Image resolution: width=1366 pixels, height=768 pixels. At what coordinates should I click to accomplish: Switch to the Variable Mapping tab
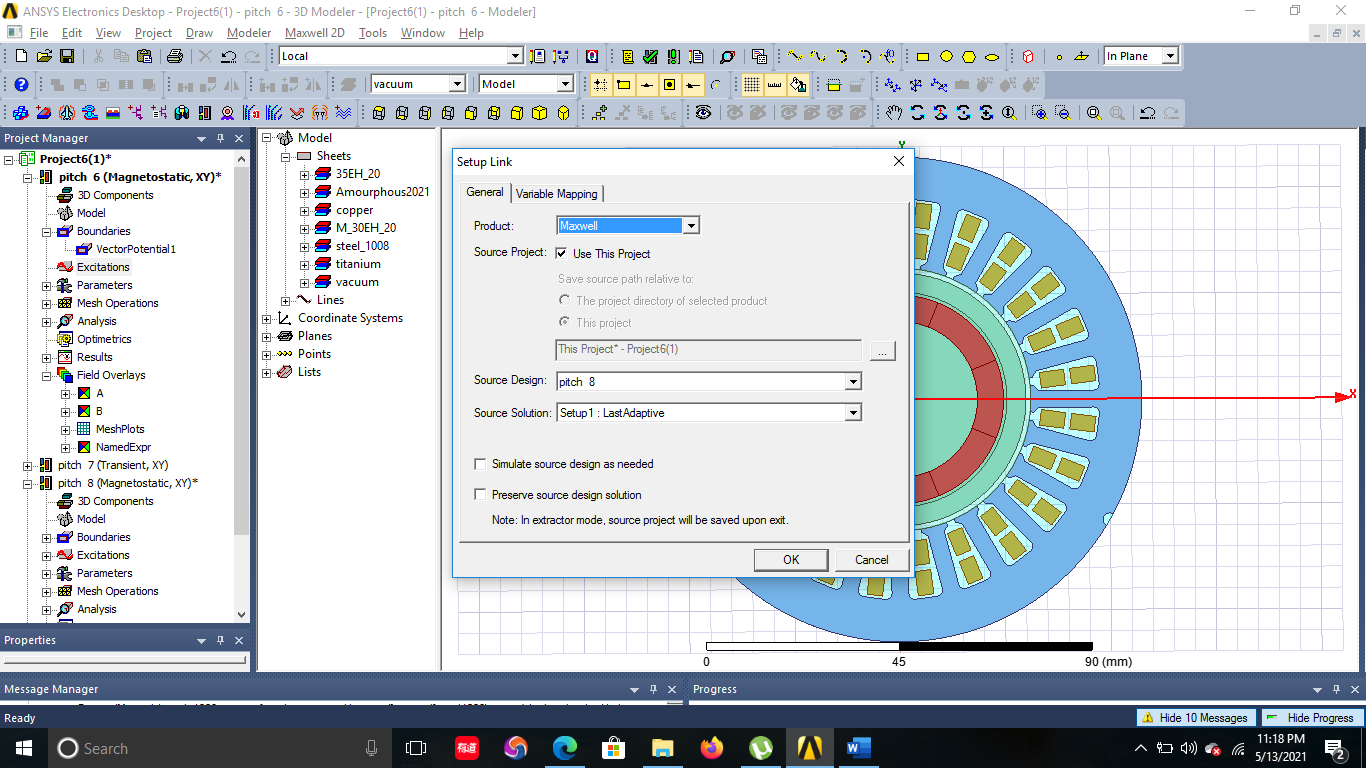557,193
